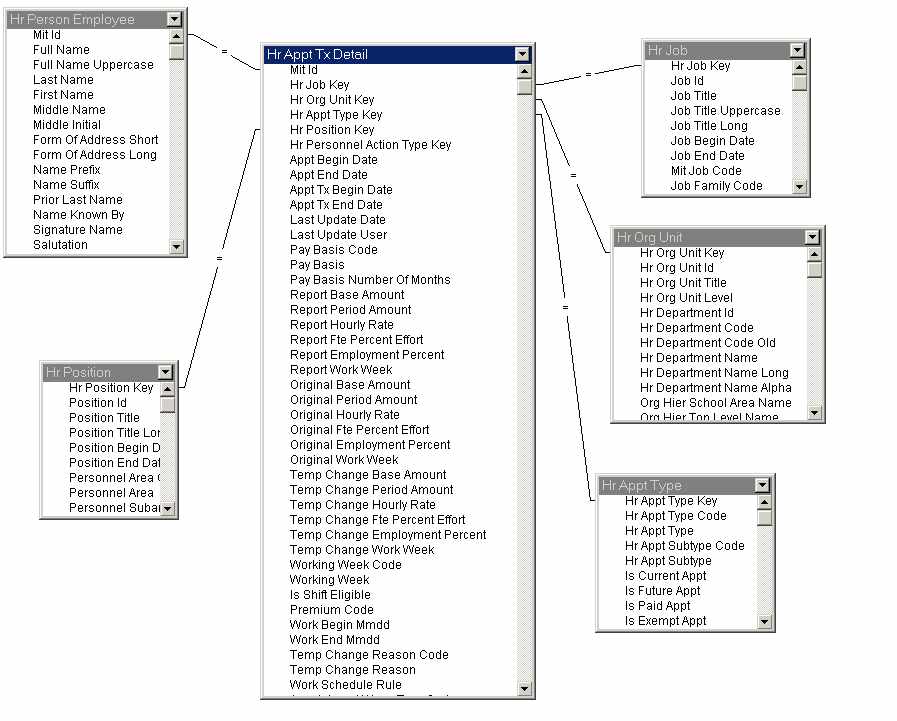Select Mit Job Code in Hr Job

click(x=706, y=171)
